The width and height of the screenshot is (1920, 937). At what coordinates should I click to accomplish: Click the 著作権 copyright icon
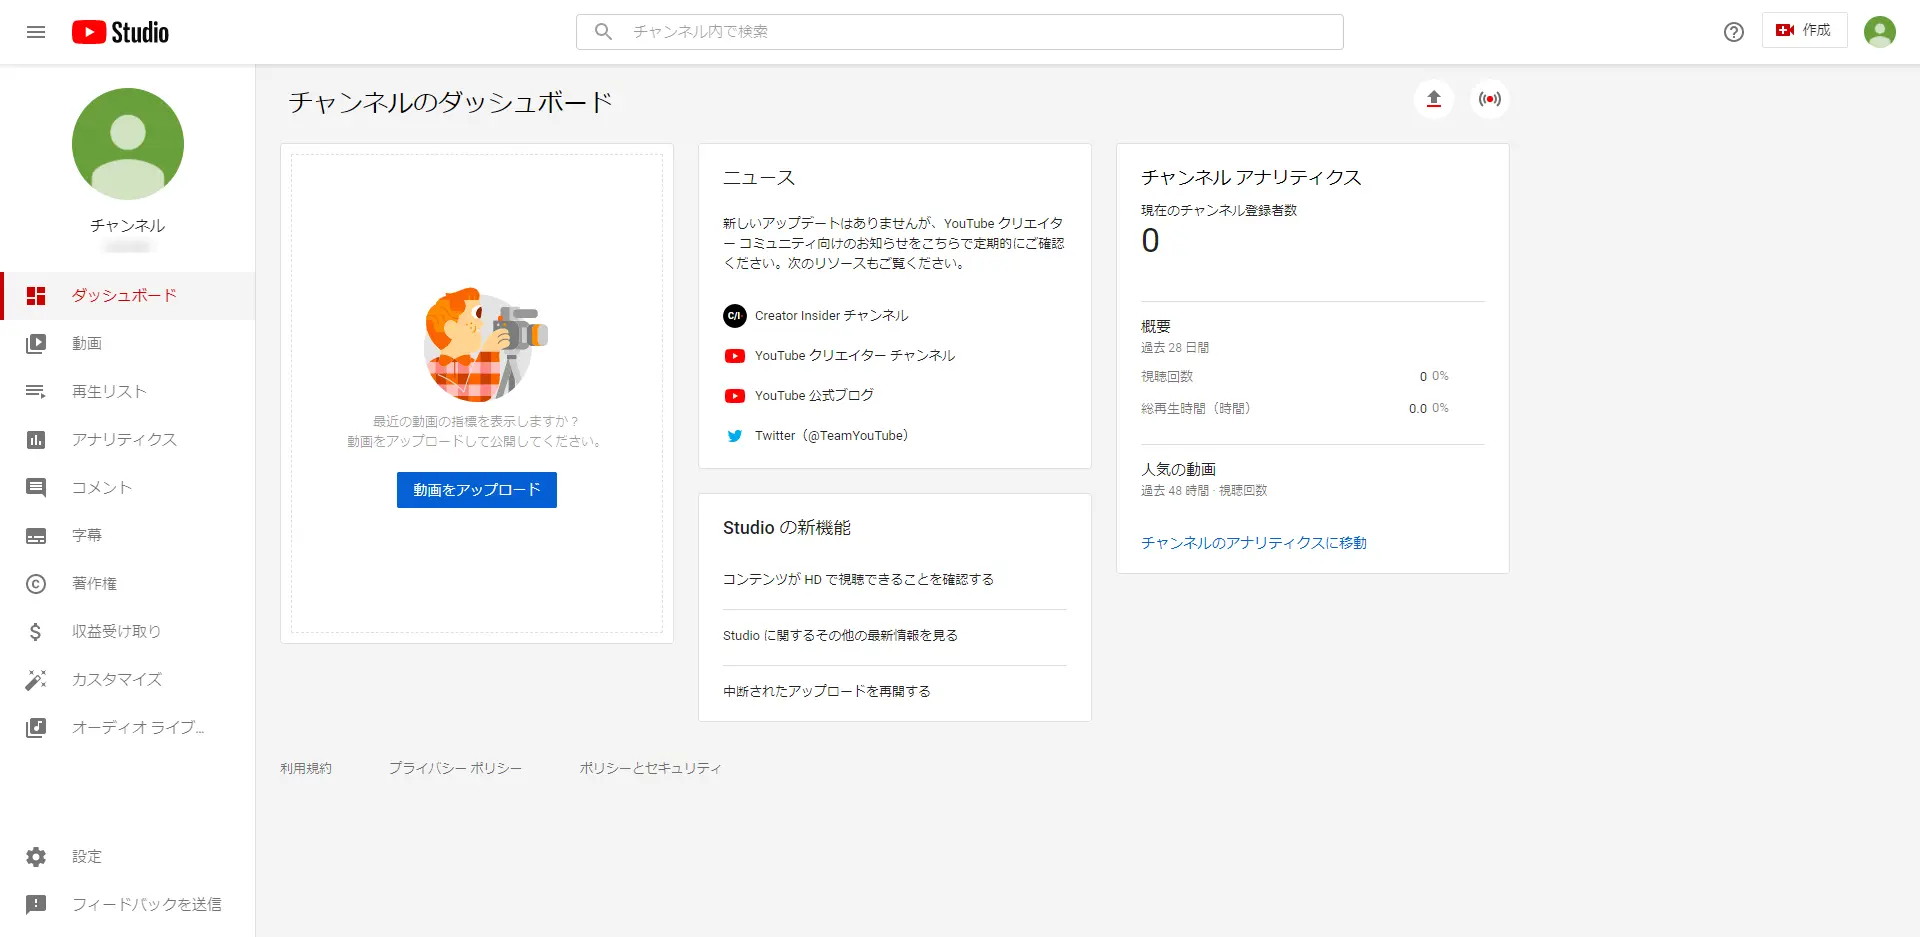pyautogui.click(x=36, y=584)
